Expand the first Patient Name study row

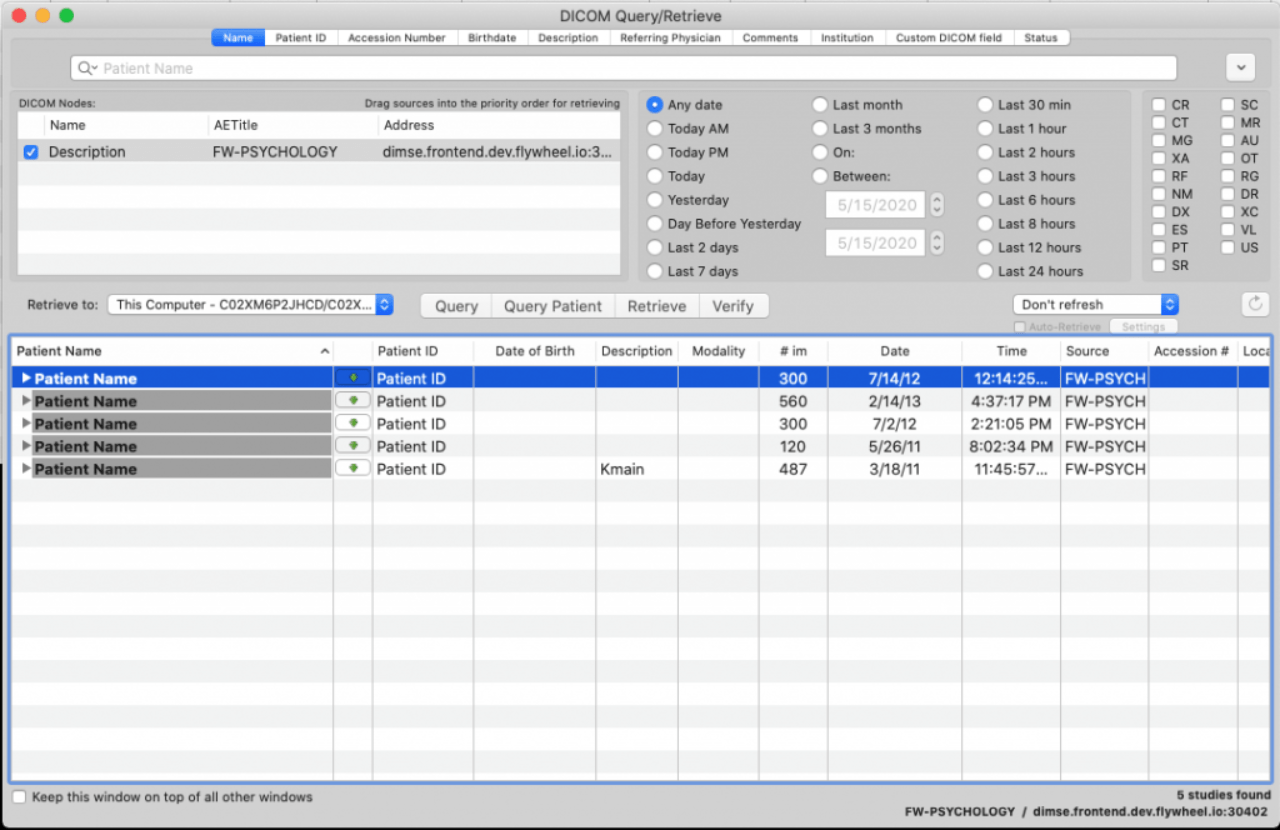tap(25, 378)
